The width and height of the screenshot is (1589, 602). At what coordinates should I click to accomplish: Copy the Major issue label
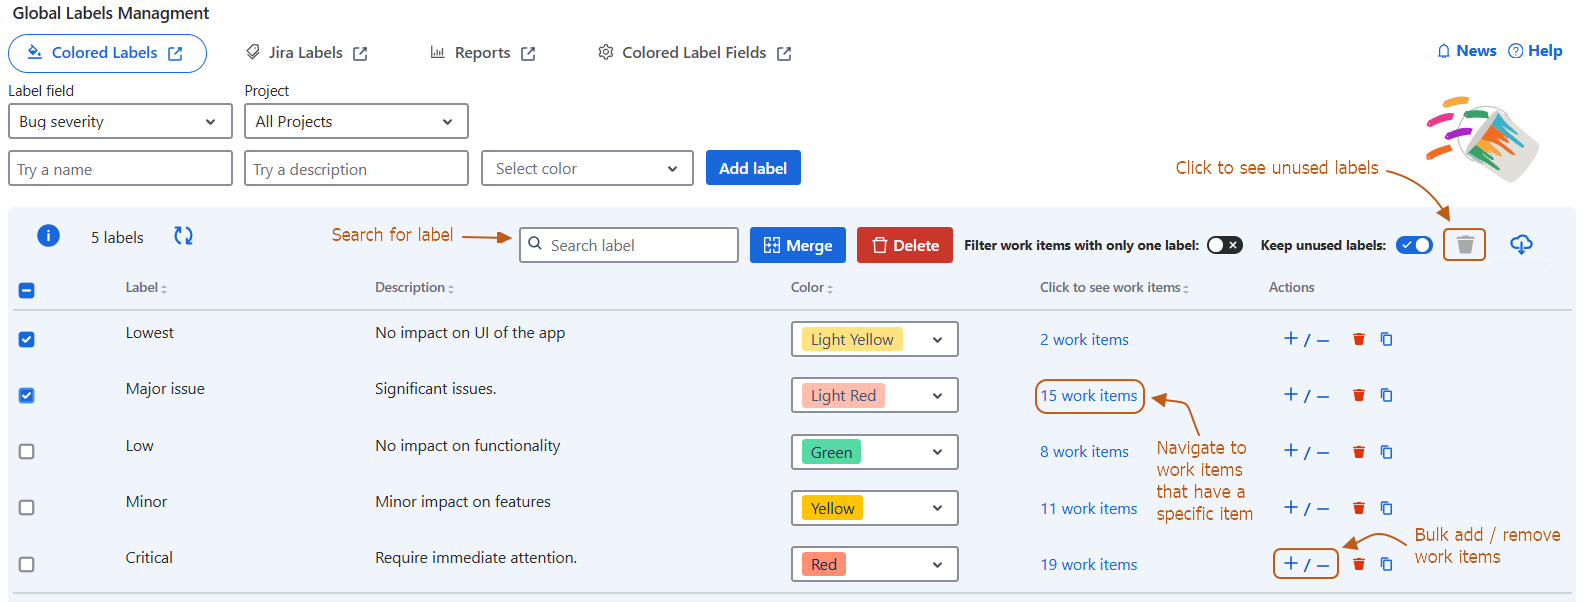tap(1386, 395)
